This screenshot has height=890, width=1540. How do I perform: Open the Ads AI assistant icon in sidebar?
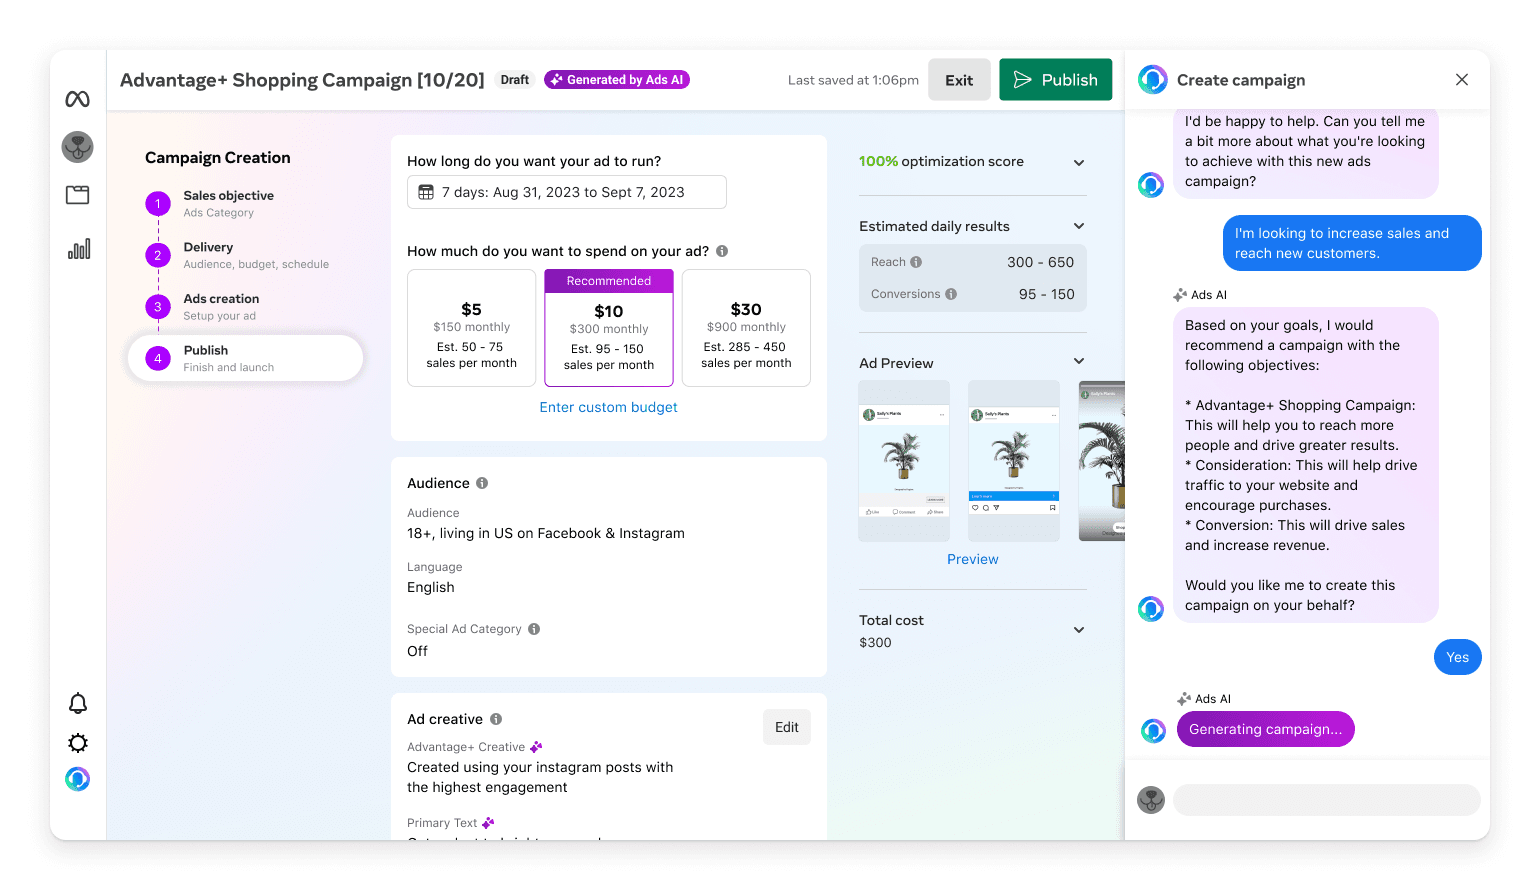tap(78, 779)
